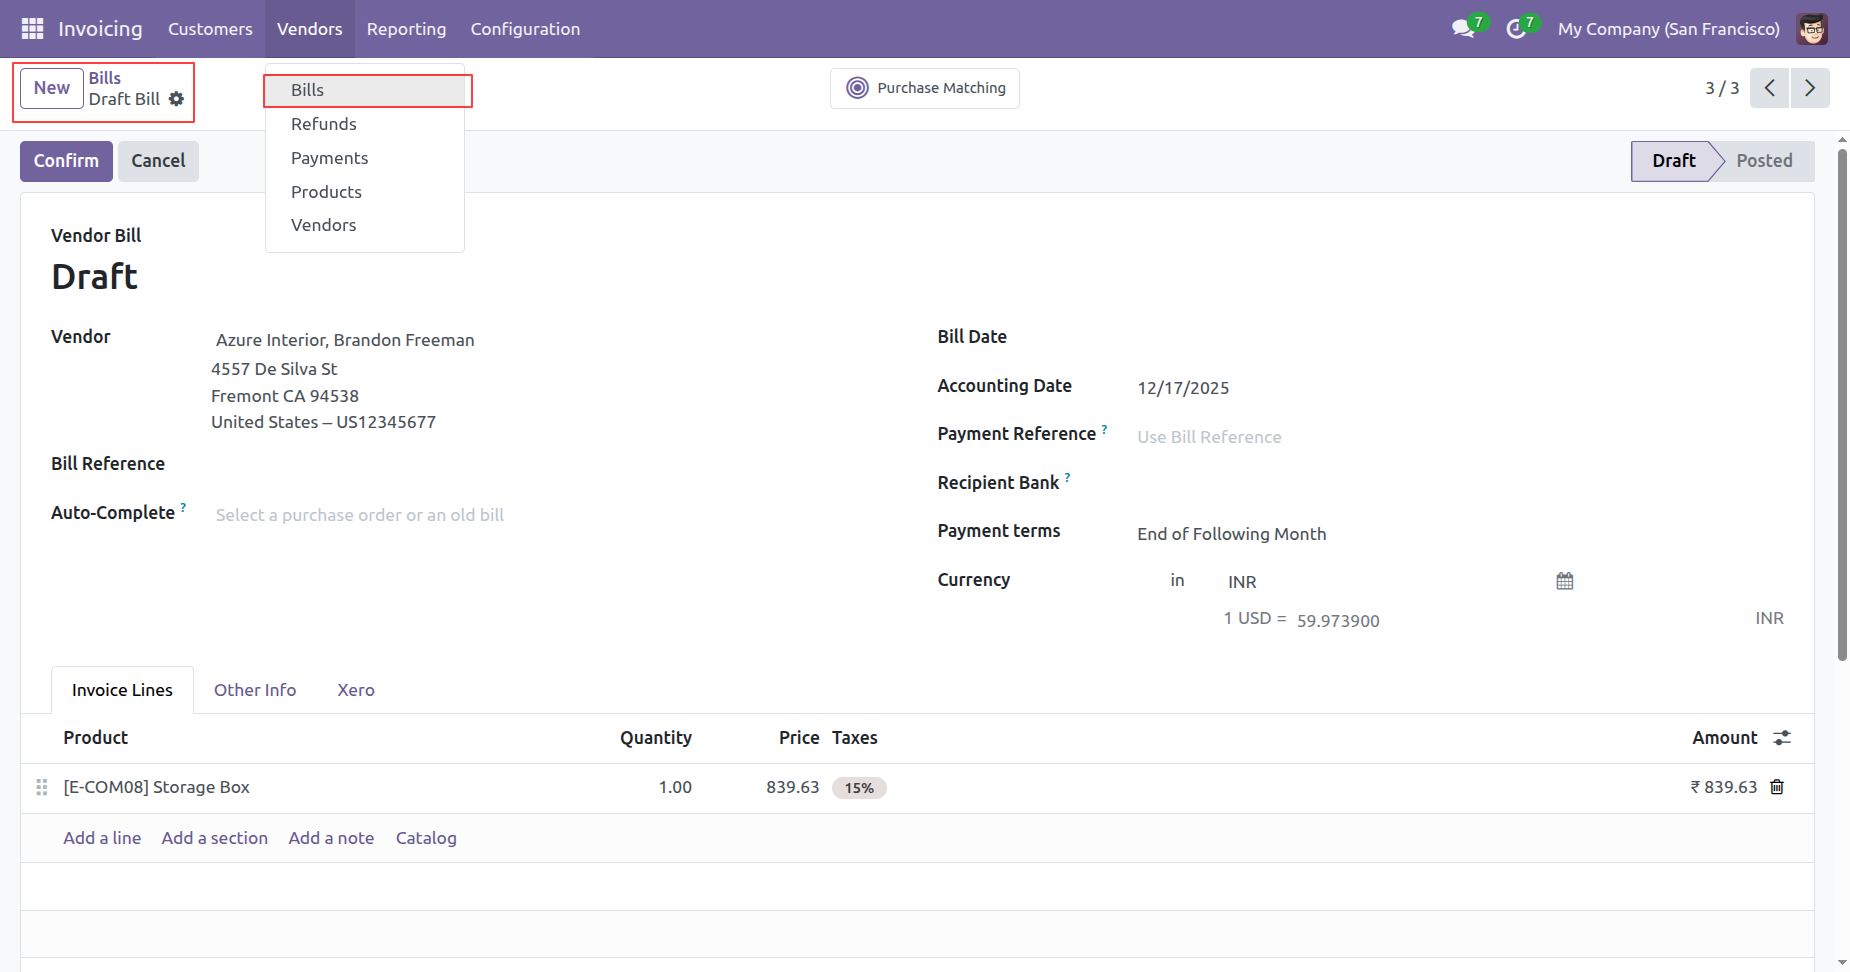Go to the next record arrow
Viewport: 1850px width, 972px height.
point(1810,88)
